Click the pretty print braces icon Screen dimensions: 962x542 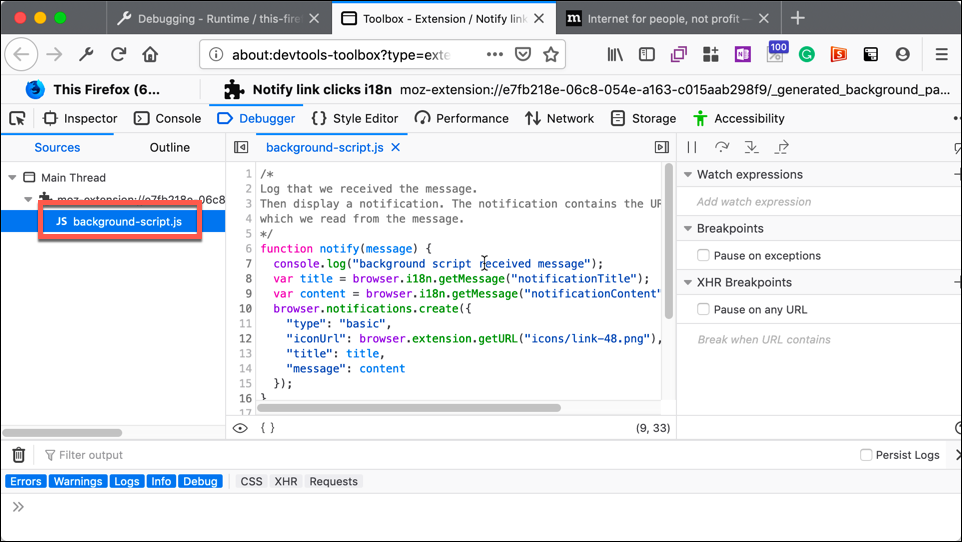[267, 428]
